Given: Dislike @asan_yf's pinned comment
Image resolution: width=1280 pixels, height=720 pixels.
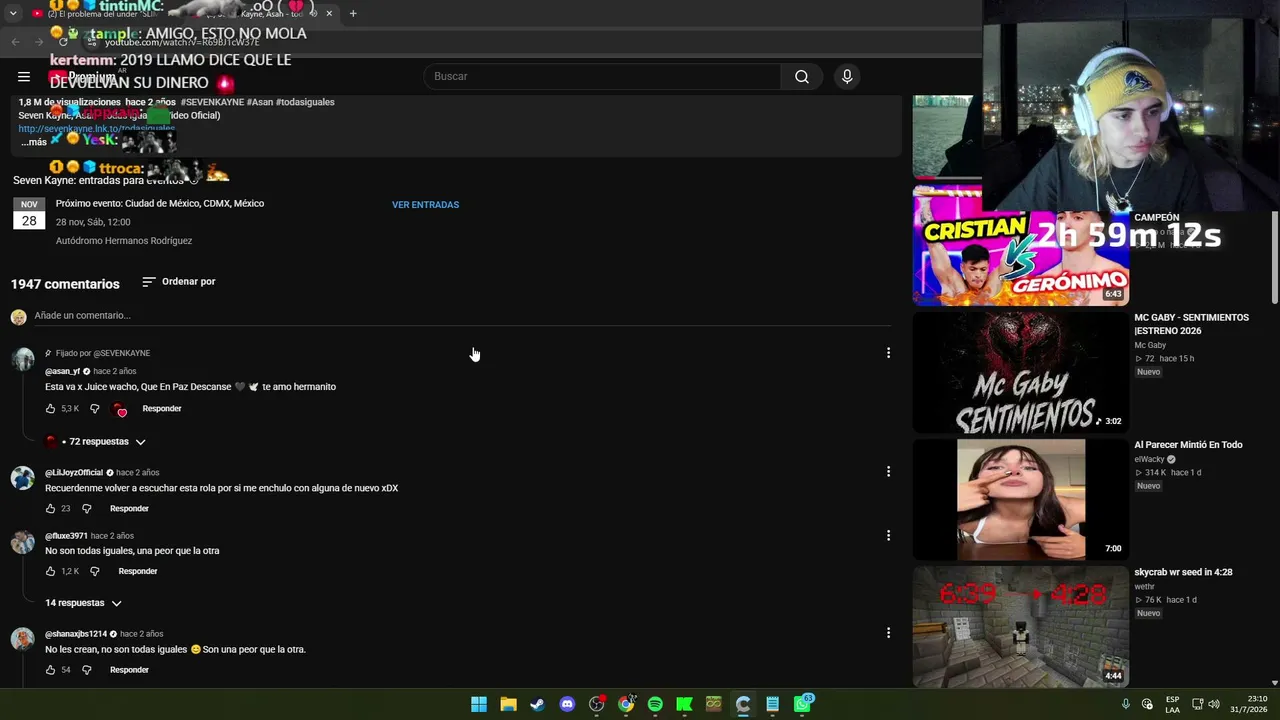Looking at the screenshot, I should tap(95, 409).
